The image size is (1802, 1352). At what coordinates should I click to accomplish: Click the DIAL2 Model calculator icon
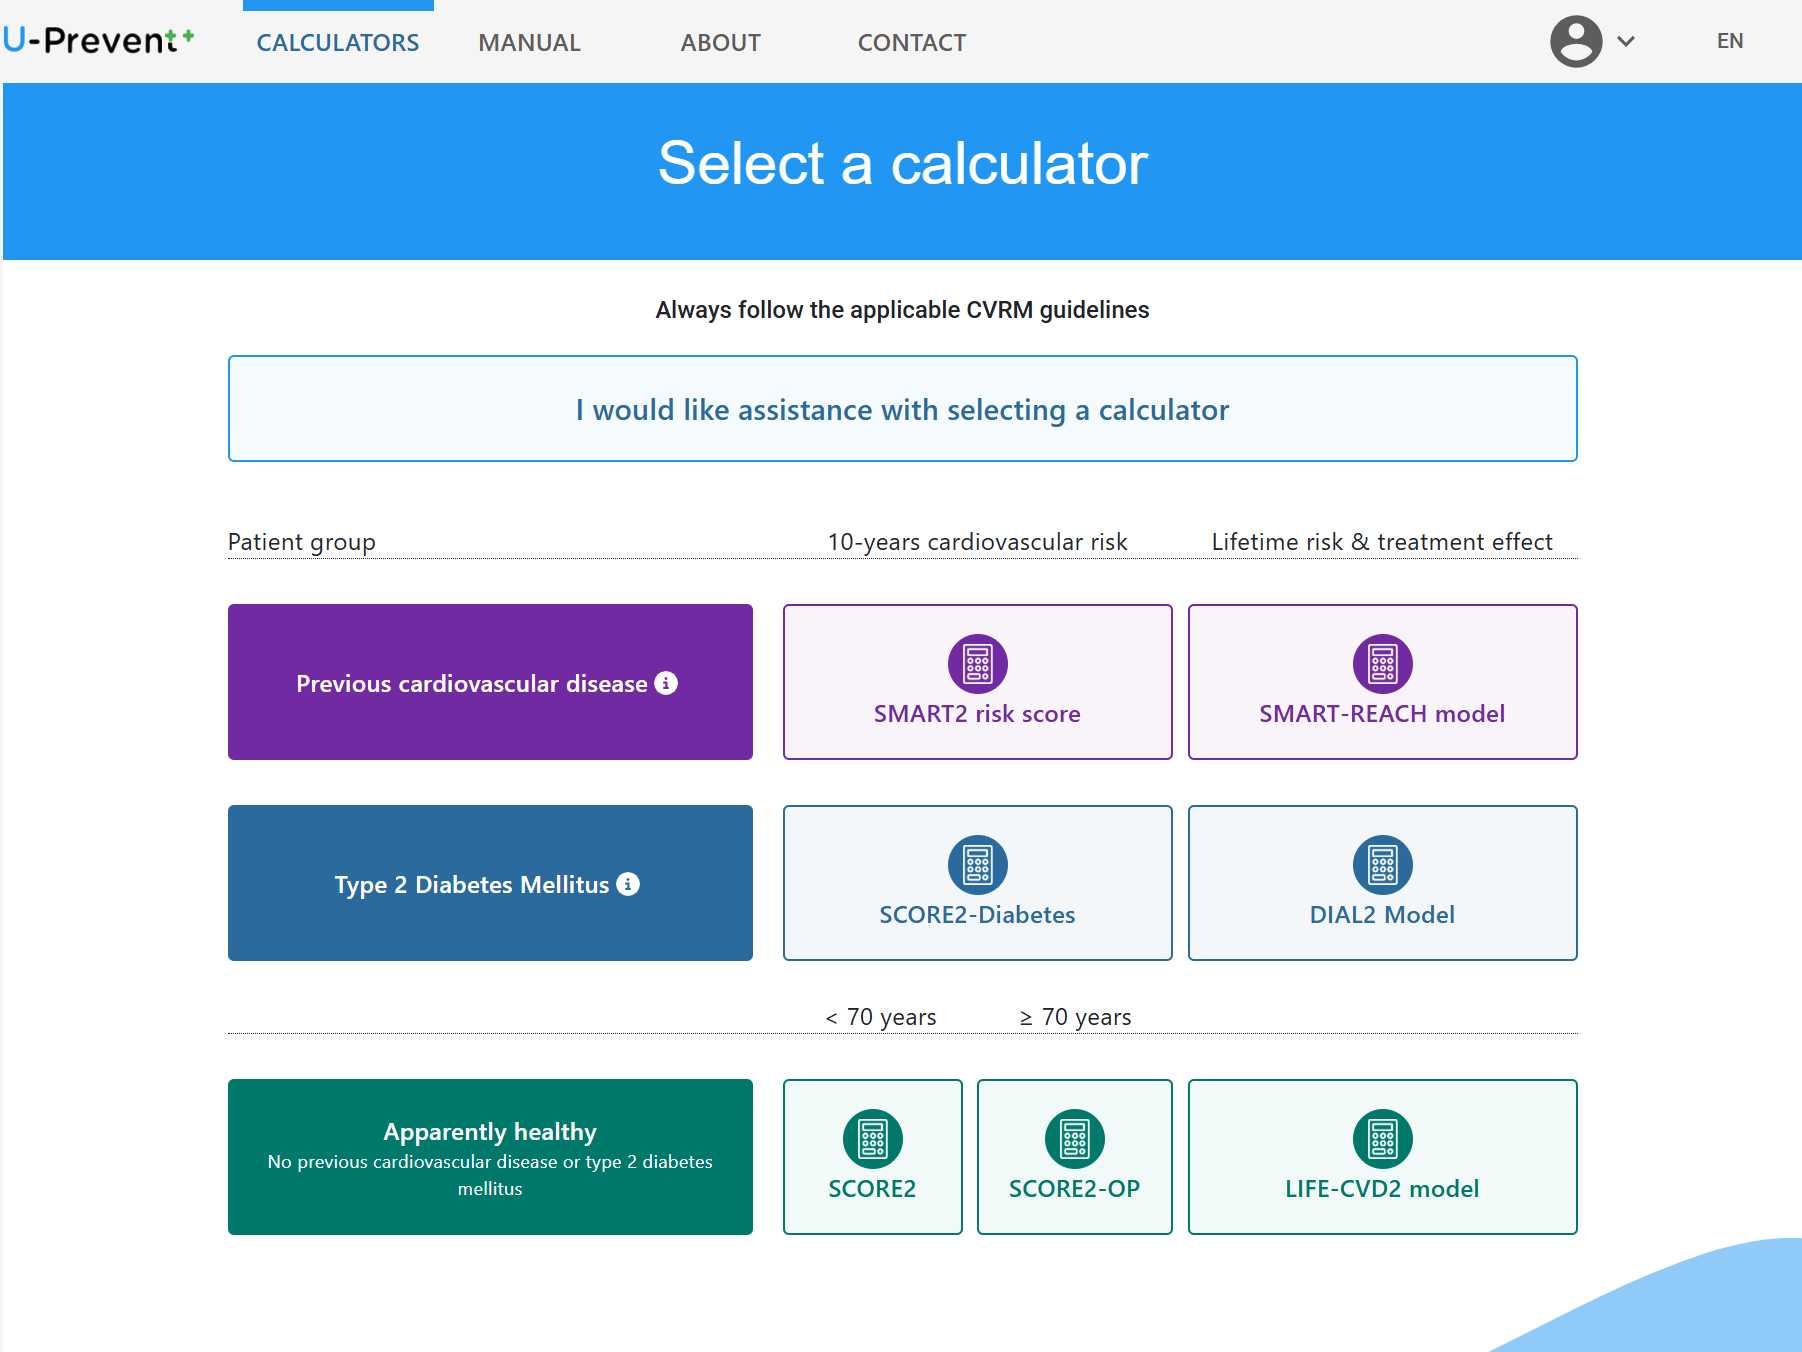click(1382, 865)
